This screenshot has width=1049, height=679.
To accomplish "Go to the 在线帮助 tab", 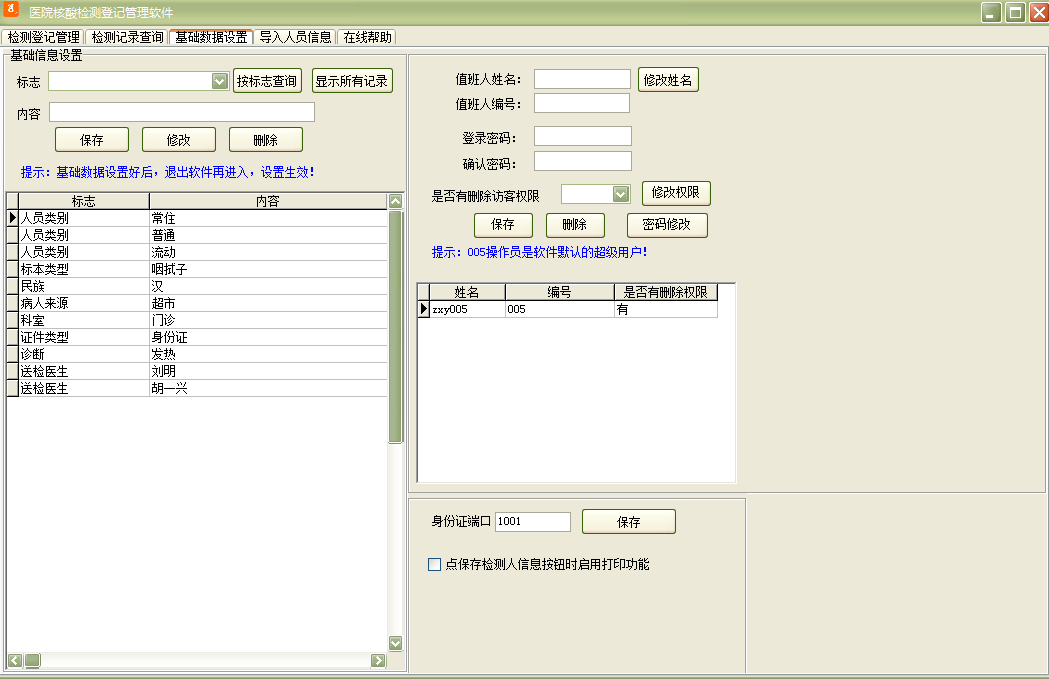I will point(367,37).
